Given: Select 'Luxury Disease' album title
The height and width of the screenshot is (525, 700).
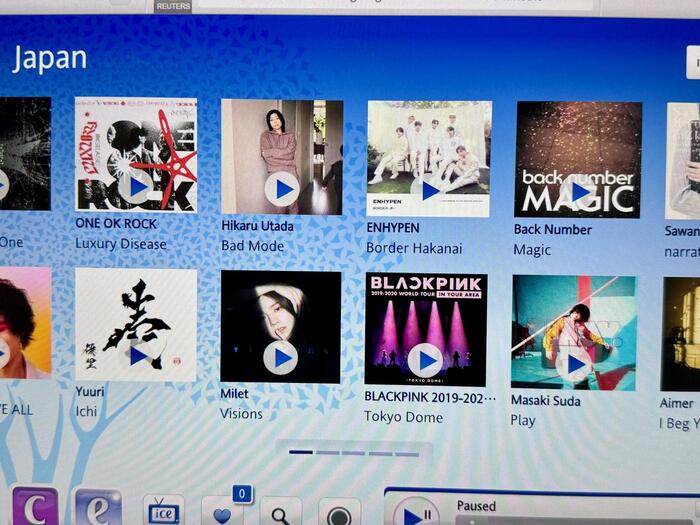Looking at the screenshot, I should pos(121,244).
